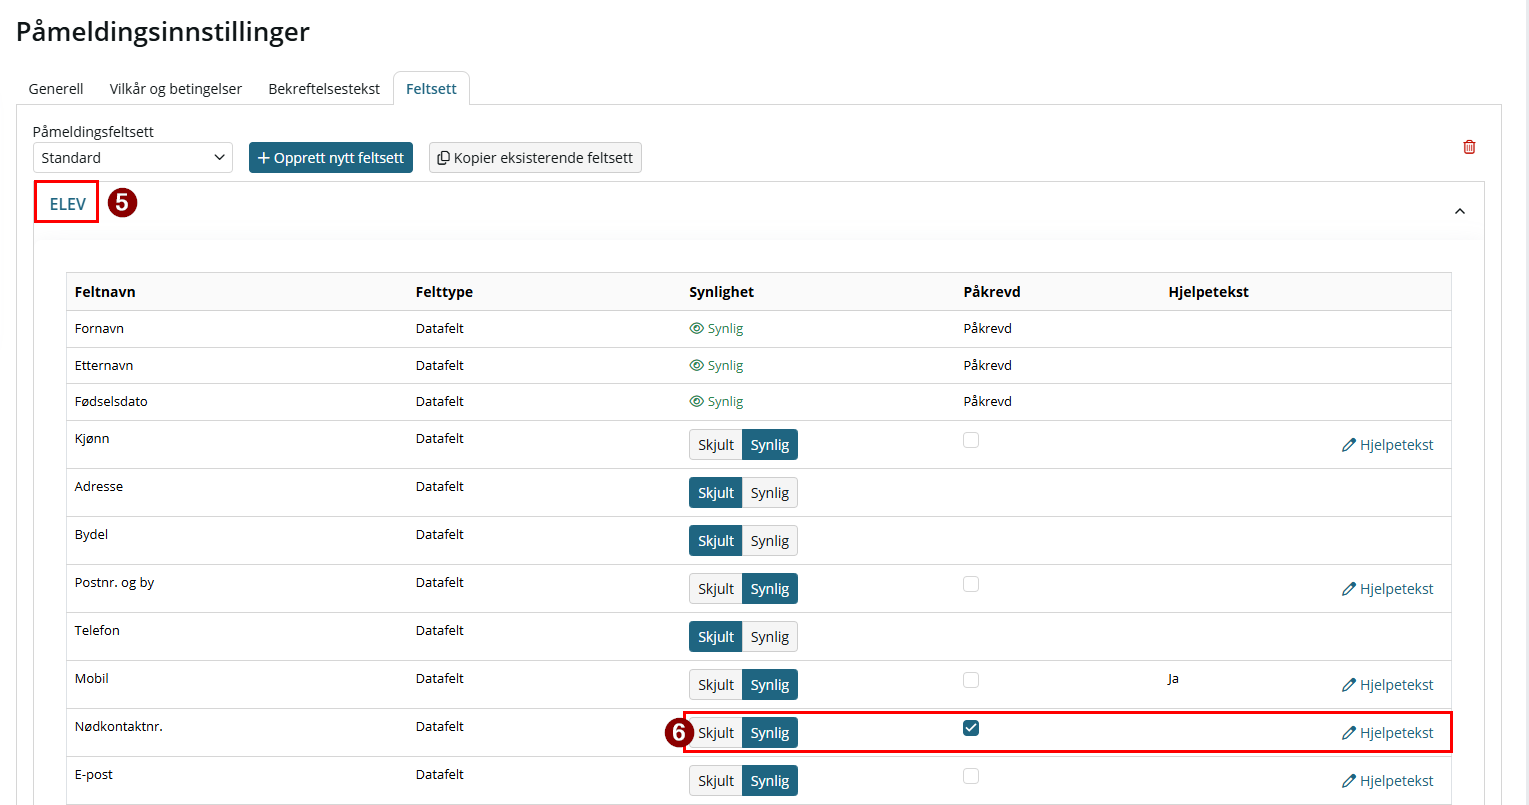This screenshot has height=805, width=1529.
Task: Click the Synlig eye icon for Etternavn
Action: [x=697, y=365]
